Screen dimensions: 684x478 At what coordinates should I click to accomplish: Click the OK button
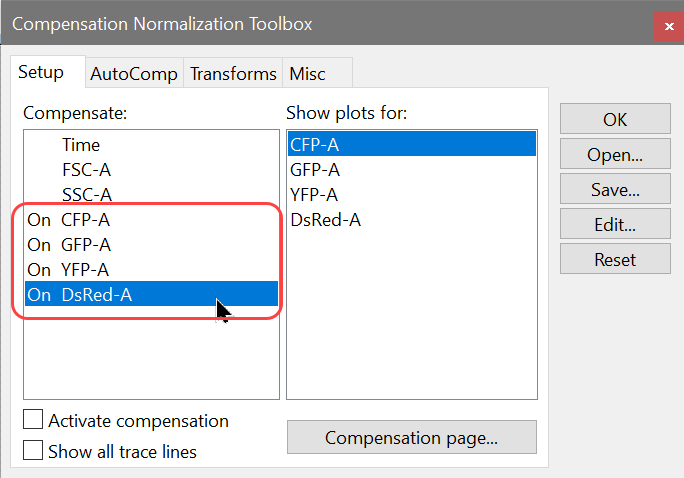(615, 120)
